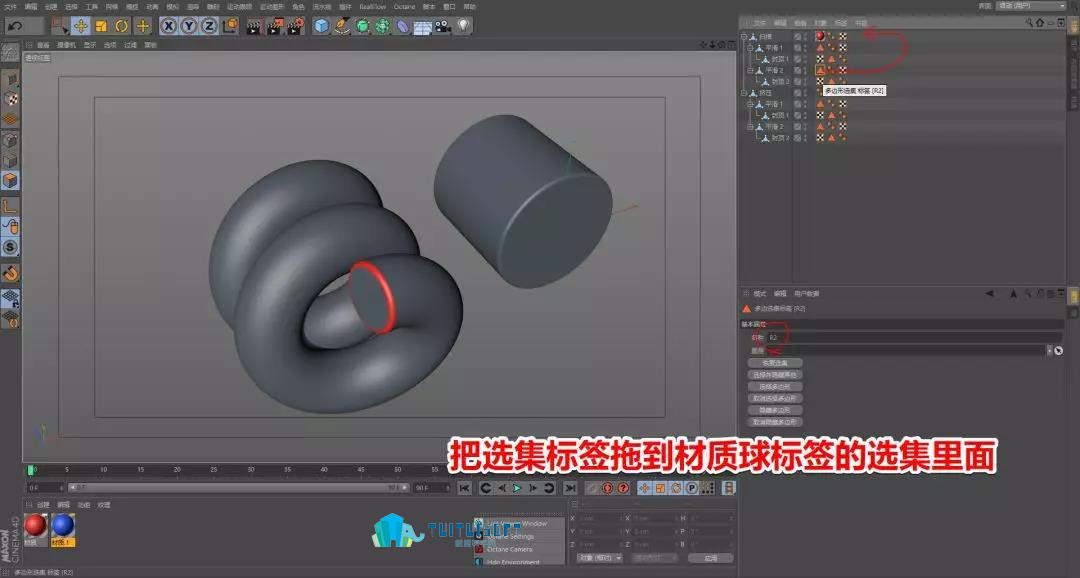1080x578 pixels.
Task: Collapse the first '平滑 2' node
Action: [x=750, y=70]
